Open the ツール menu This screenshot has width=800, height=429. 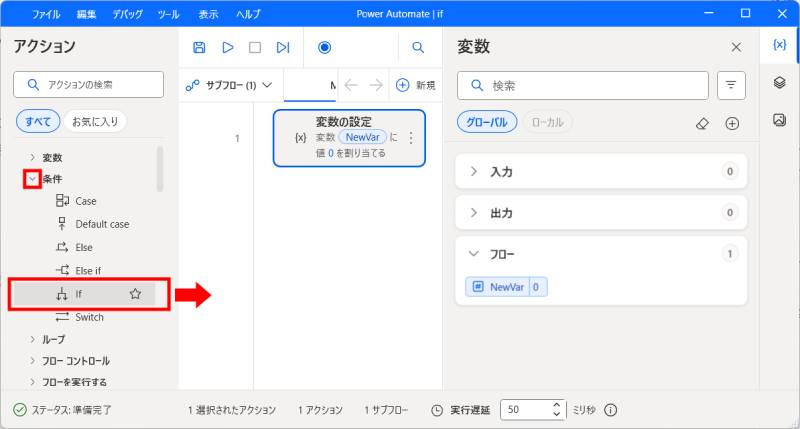(x=168, y=14)
